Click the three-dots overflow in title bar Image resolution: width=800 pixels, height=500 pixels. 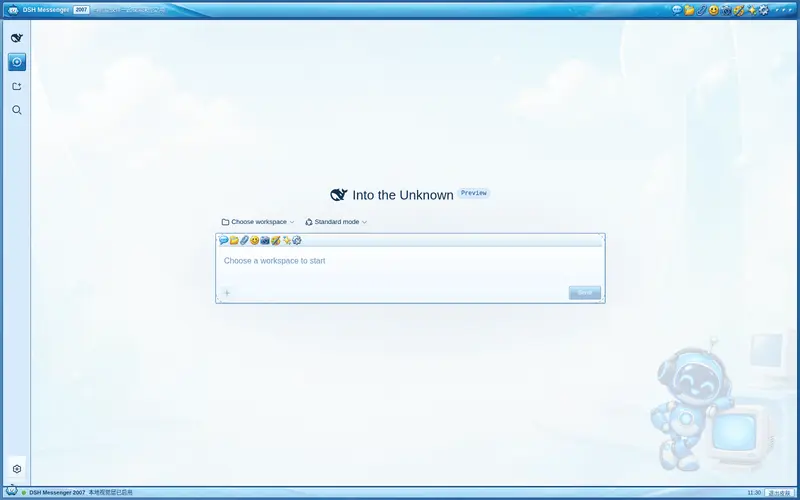pos(783,10)
